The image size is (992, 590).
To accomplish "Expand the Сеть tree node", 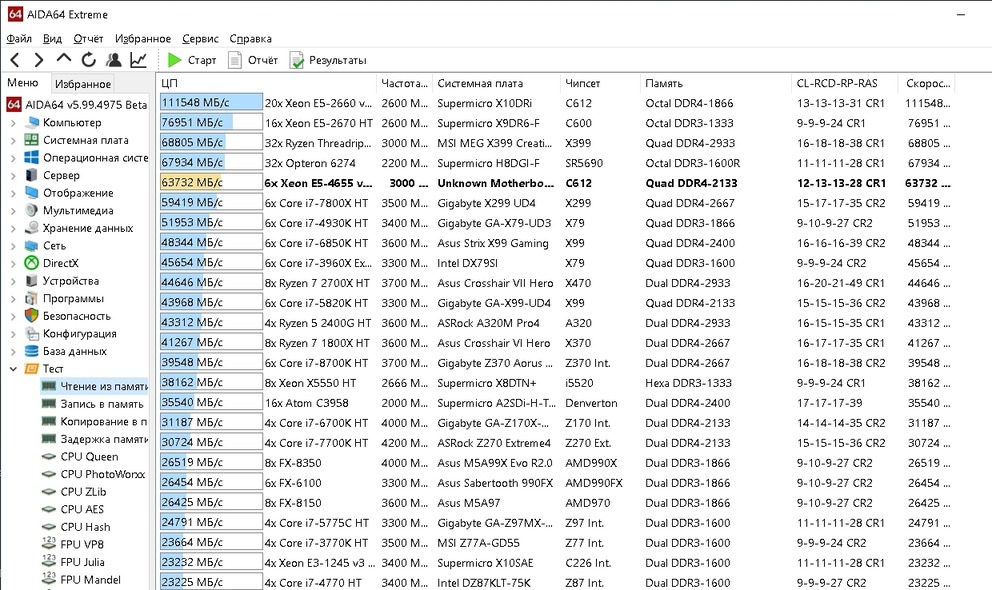I will coord(13,246).
